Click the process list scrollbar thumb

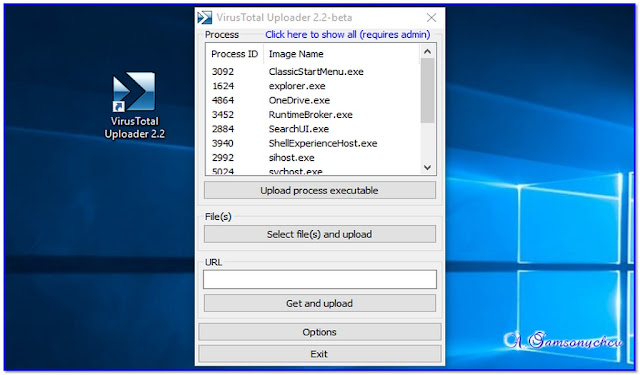[x=427, y=91]
